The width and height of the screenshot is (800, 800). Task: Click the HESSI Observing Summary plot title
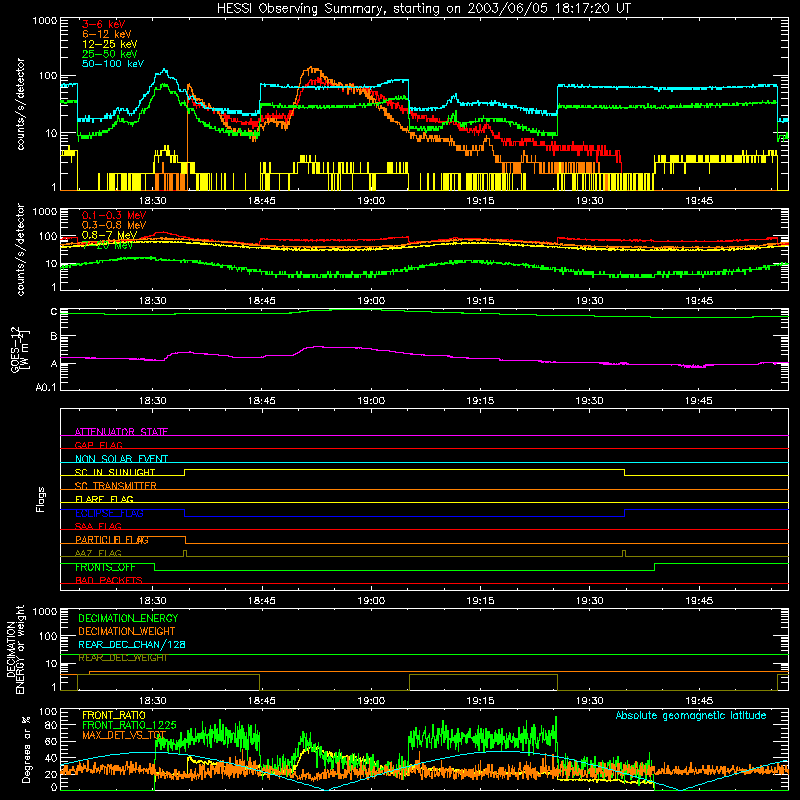[423, 9]
